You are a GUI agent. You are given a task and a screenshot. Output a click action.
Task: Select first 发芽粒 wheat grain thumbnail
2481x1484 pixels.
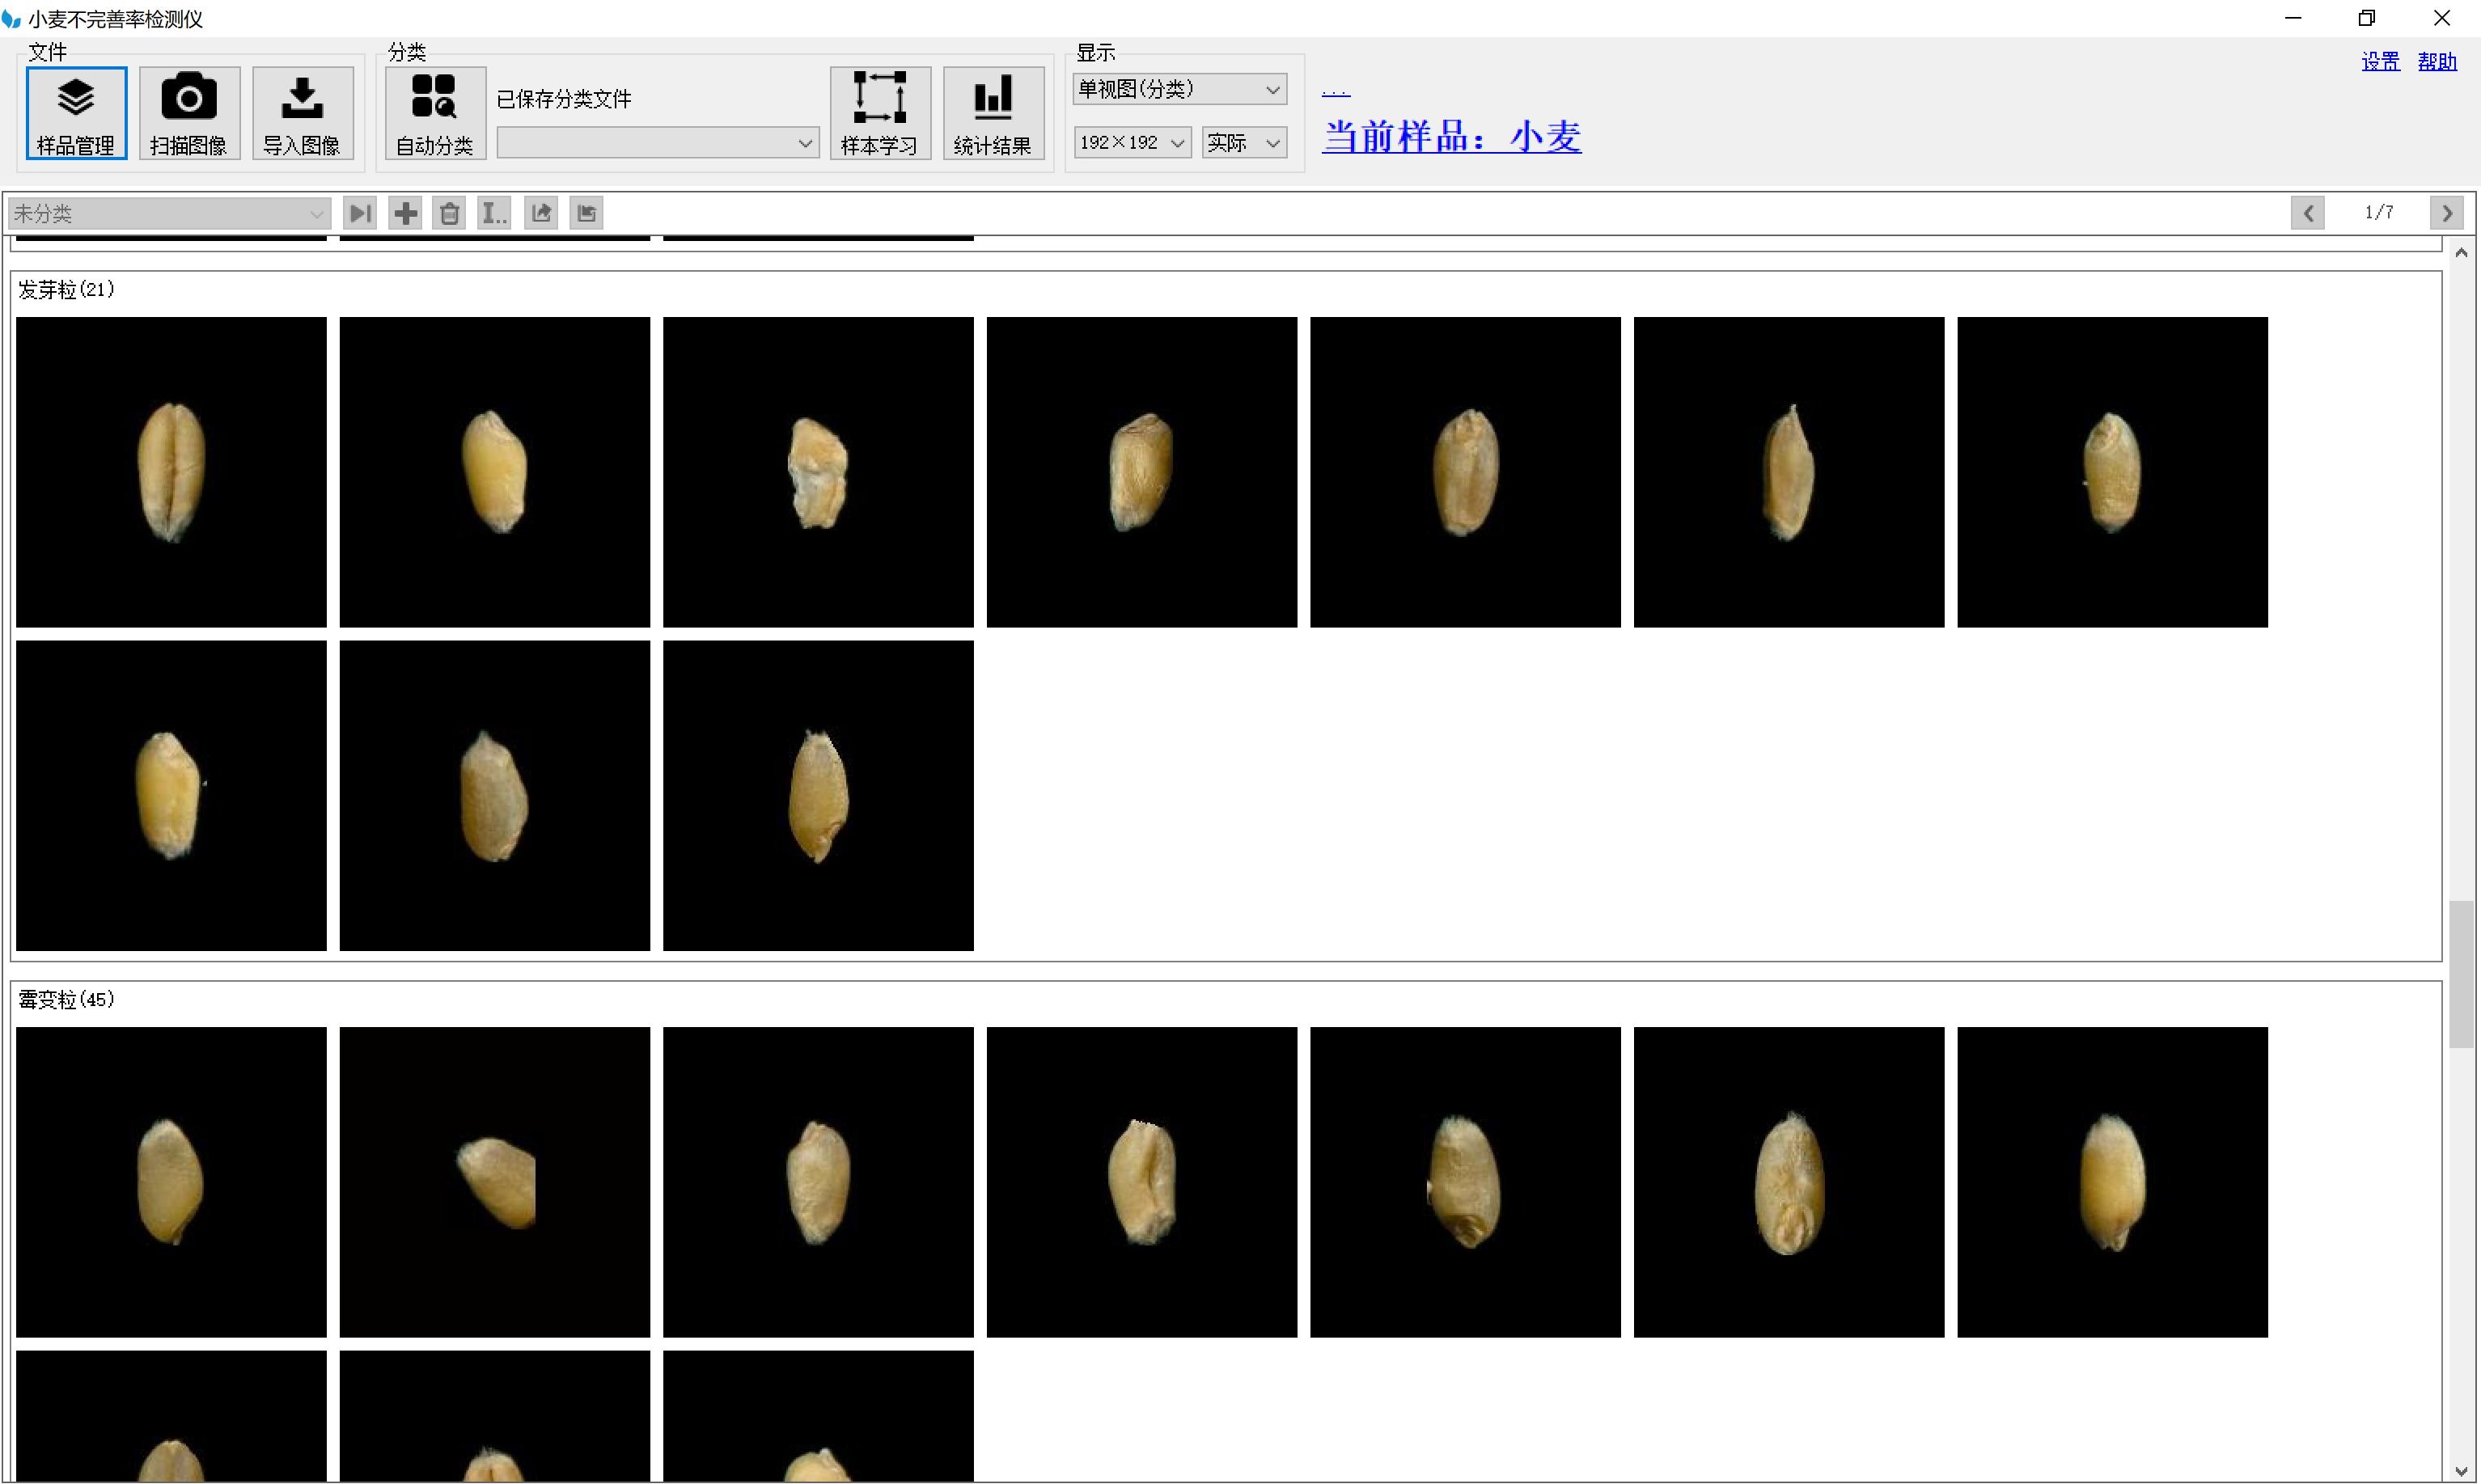tap(171, 472)
